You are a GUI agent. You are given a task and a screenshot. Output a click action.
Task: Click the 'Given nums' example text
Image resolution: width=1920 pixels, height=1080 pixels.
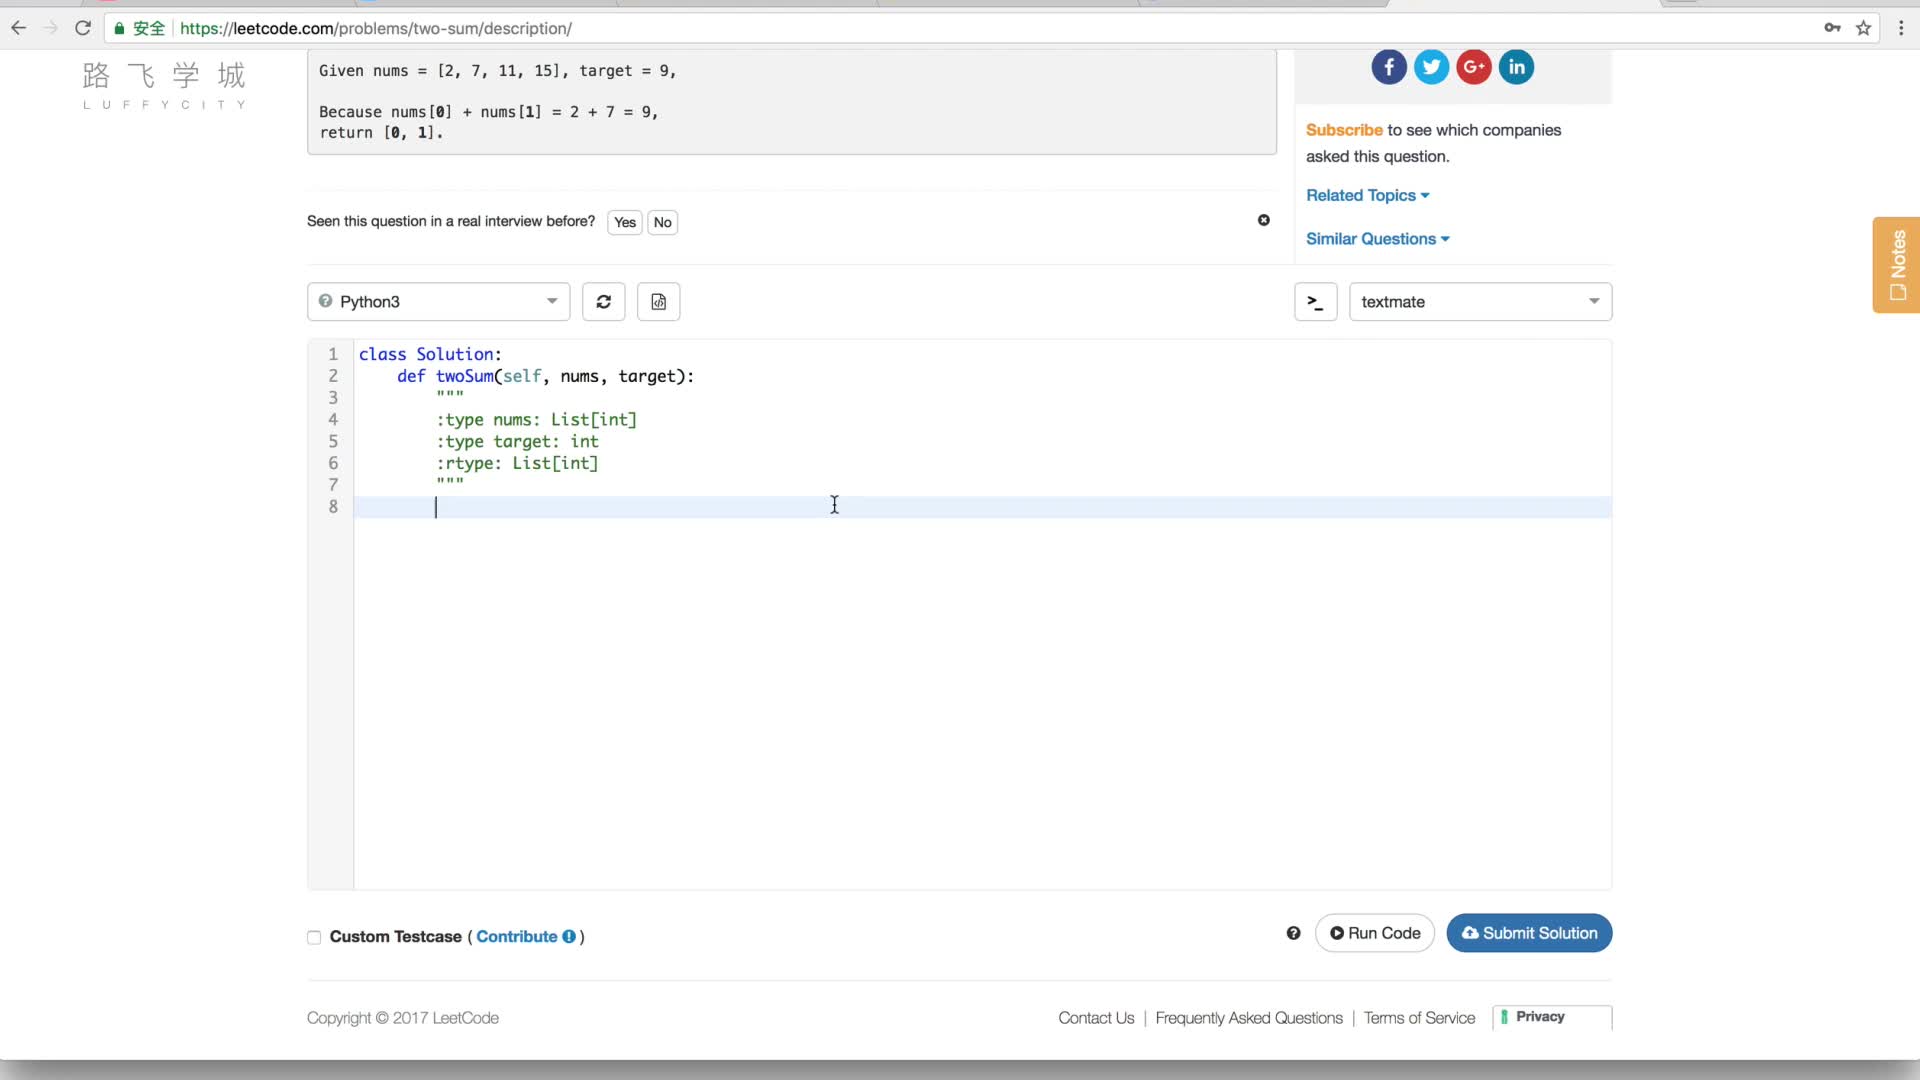click(497, 71)
